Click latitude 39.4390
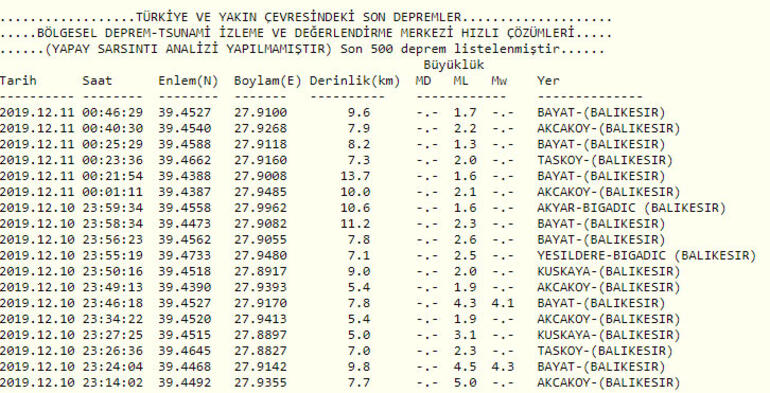Screen dimensions: 770x393 (x=184, y=287)
